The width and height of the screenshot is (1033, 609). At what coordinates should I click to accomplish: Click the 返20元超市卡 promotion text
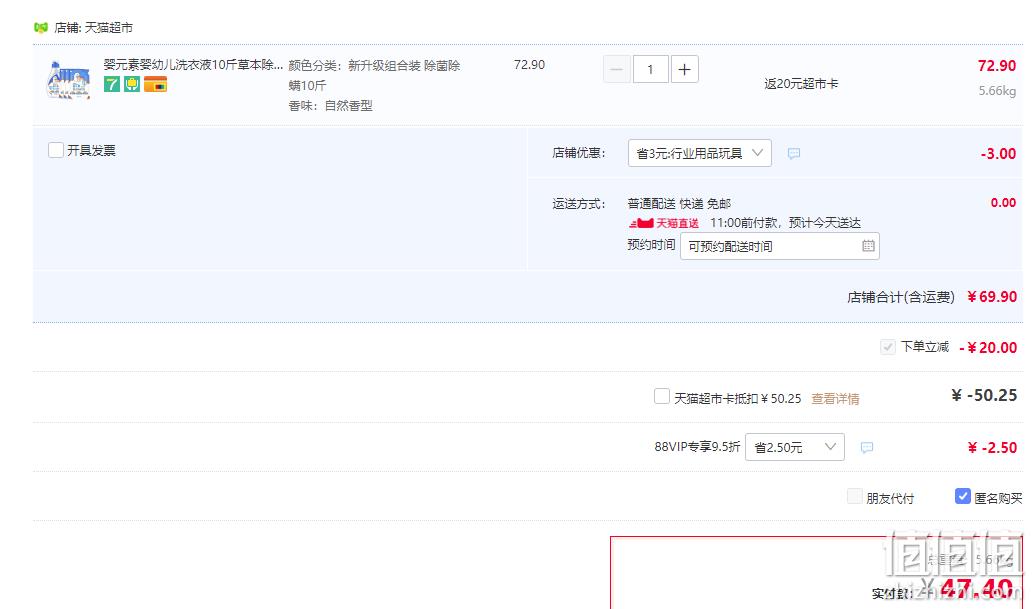point(801,84)
